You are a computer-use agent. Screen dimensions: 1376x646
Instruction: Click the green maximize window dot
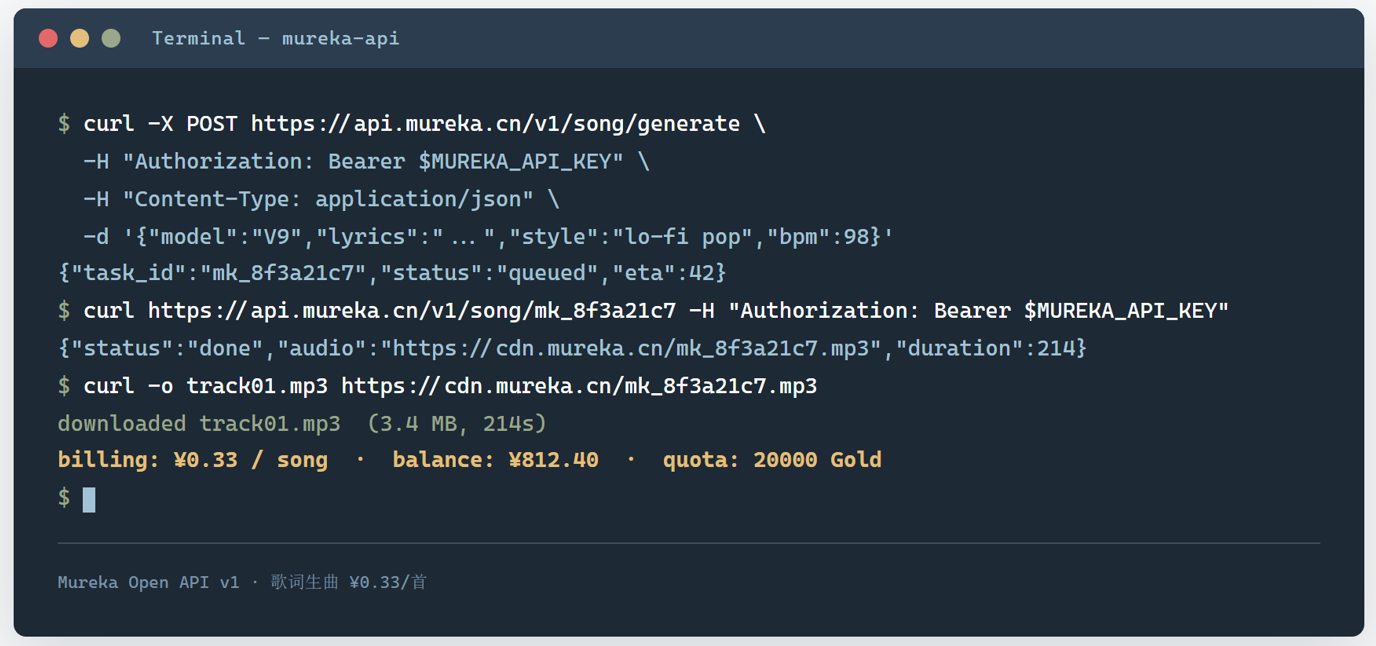pos(111,38)
